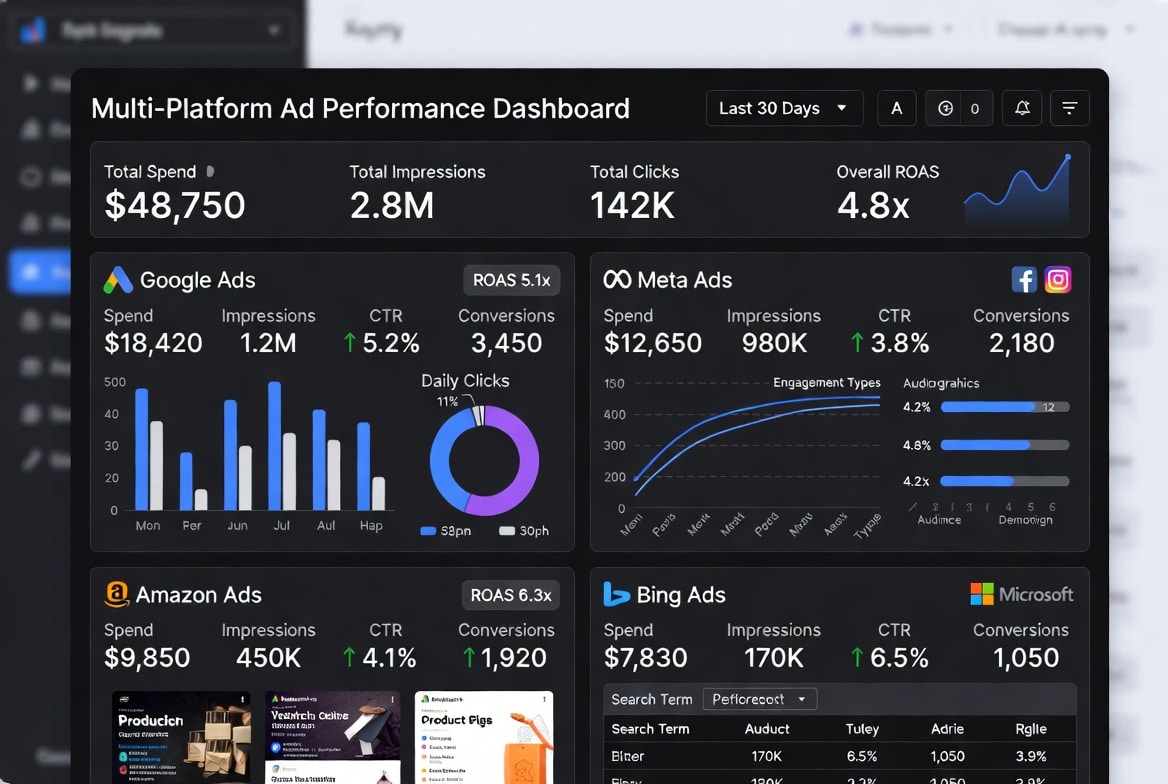Sort by Search Term column header
1168x784 pixels.
[x=650, y=729]
